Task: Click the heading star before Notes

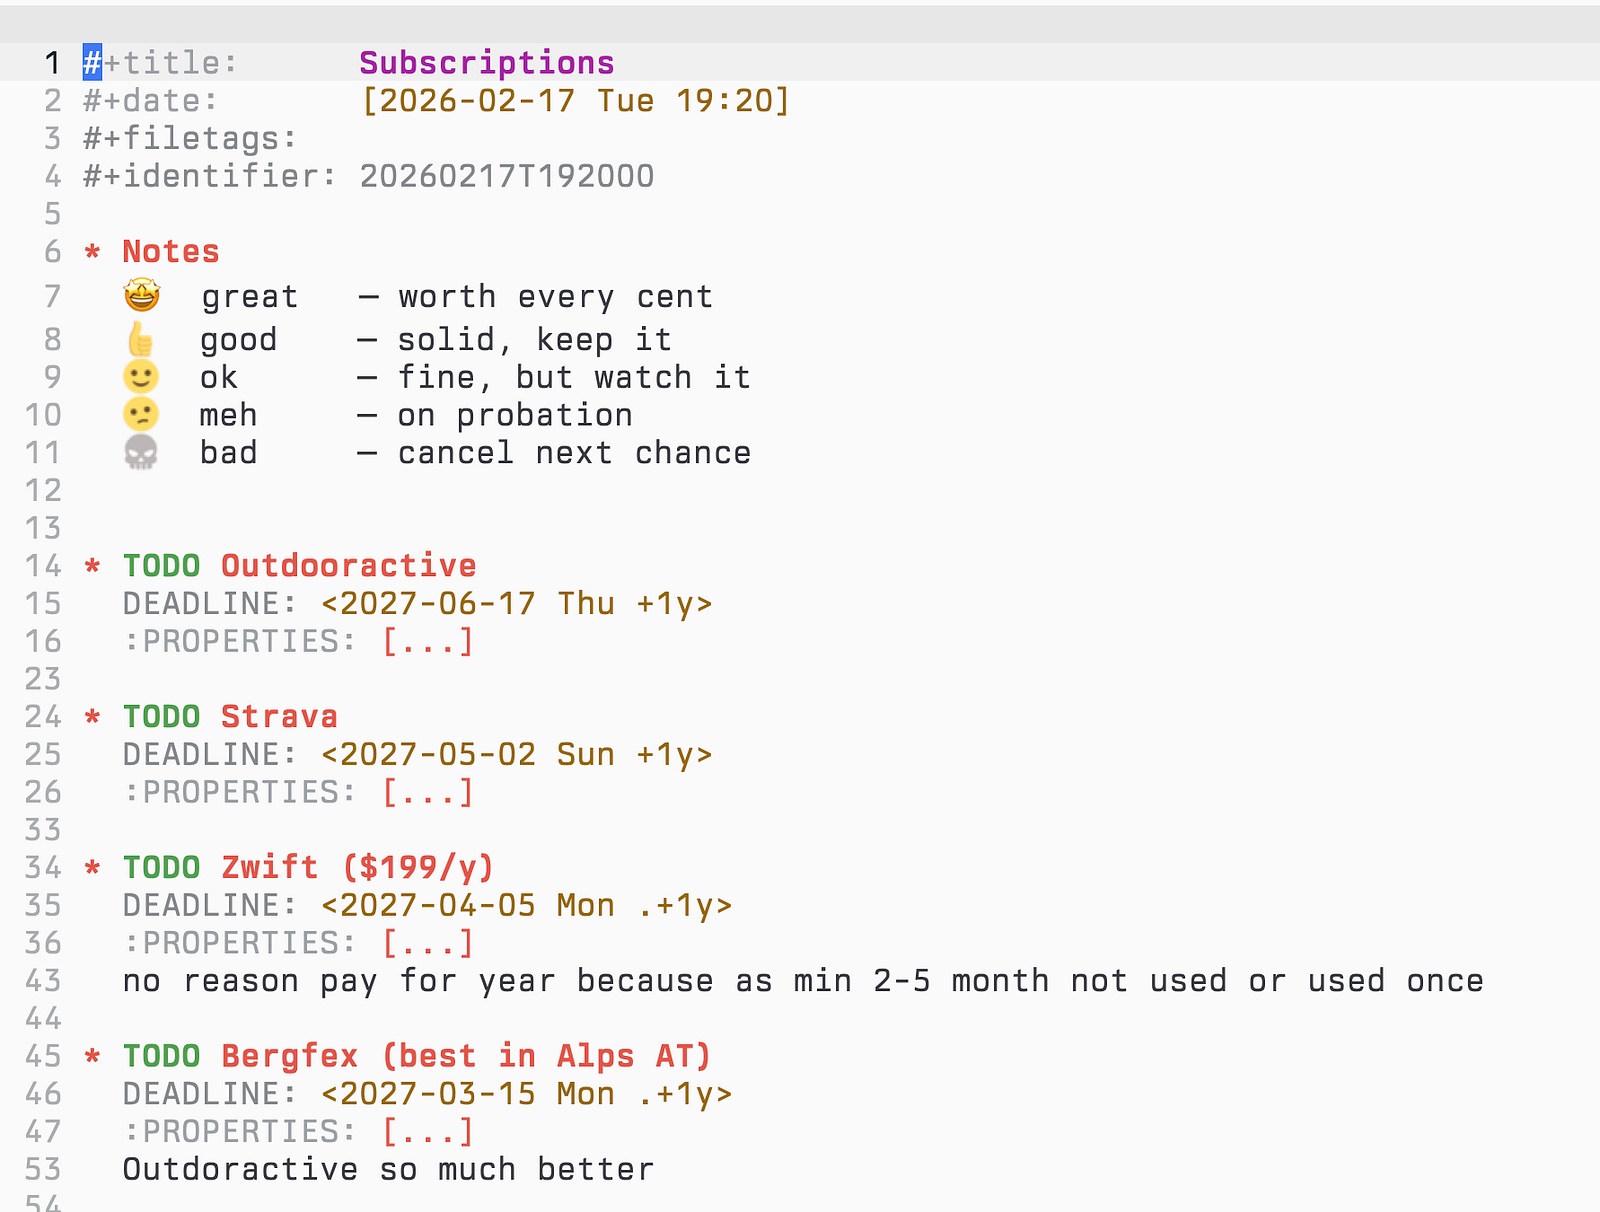Action: [x=92, y=252]
